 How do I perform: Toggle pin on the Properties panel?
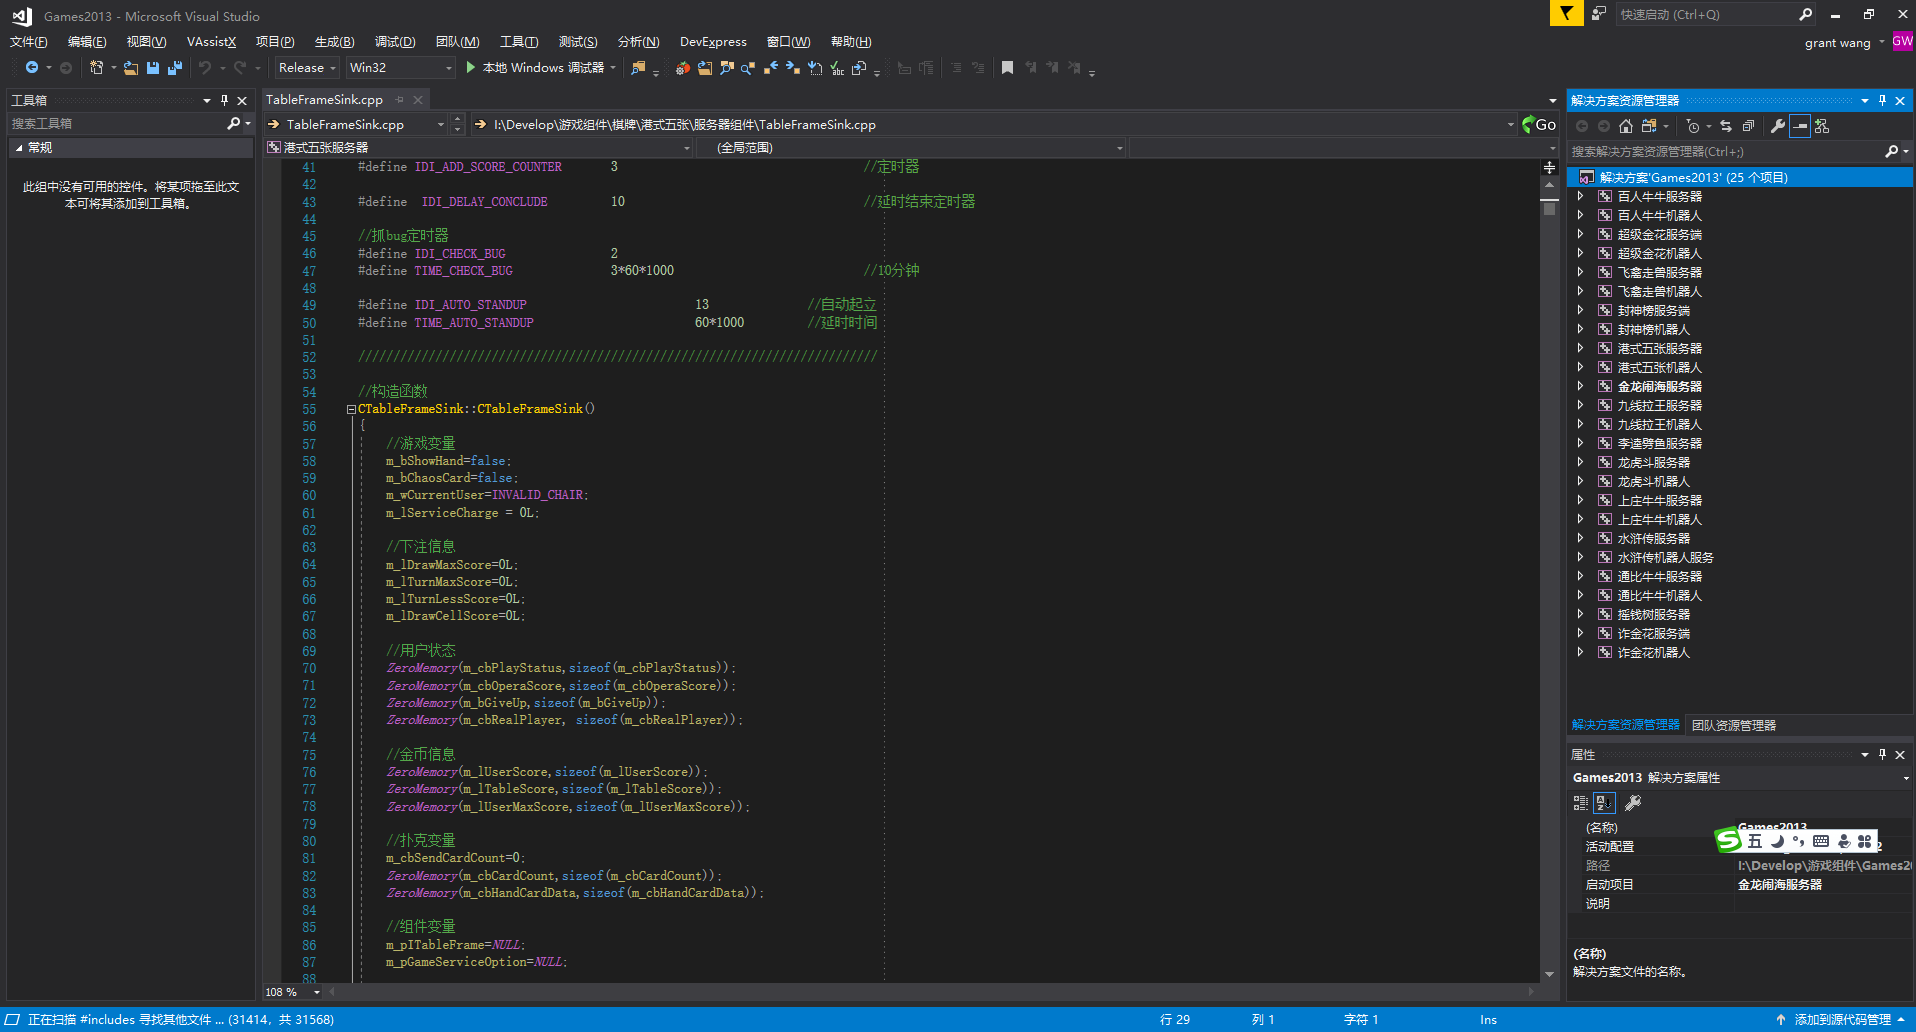(1882, 754)
